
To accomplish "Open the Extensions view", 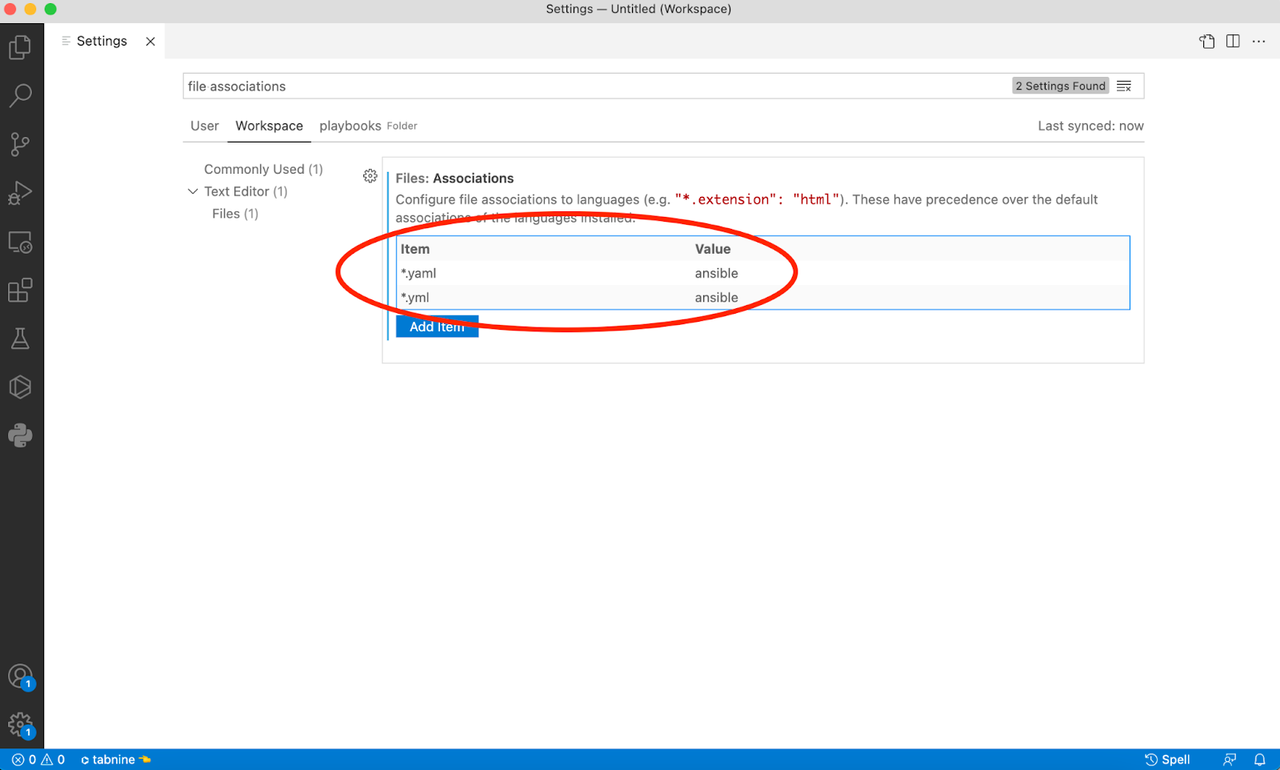I will [x=20, y=290].
